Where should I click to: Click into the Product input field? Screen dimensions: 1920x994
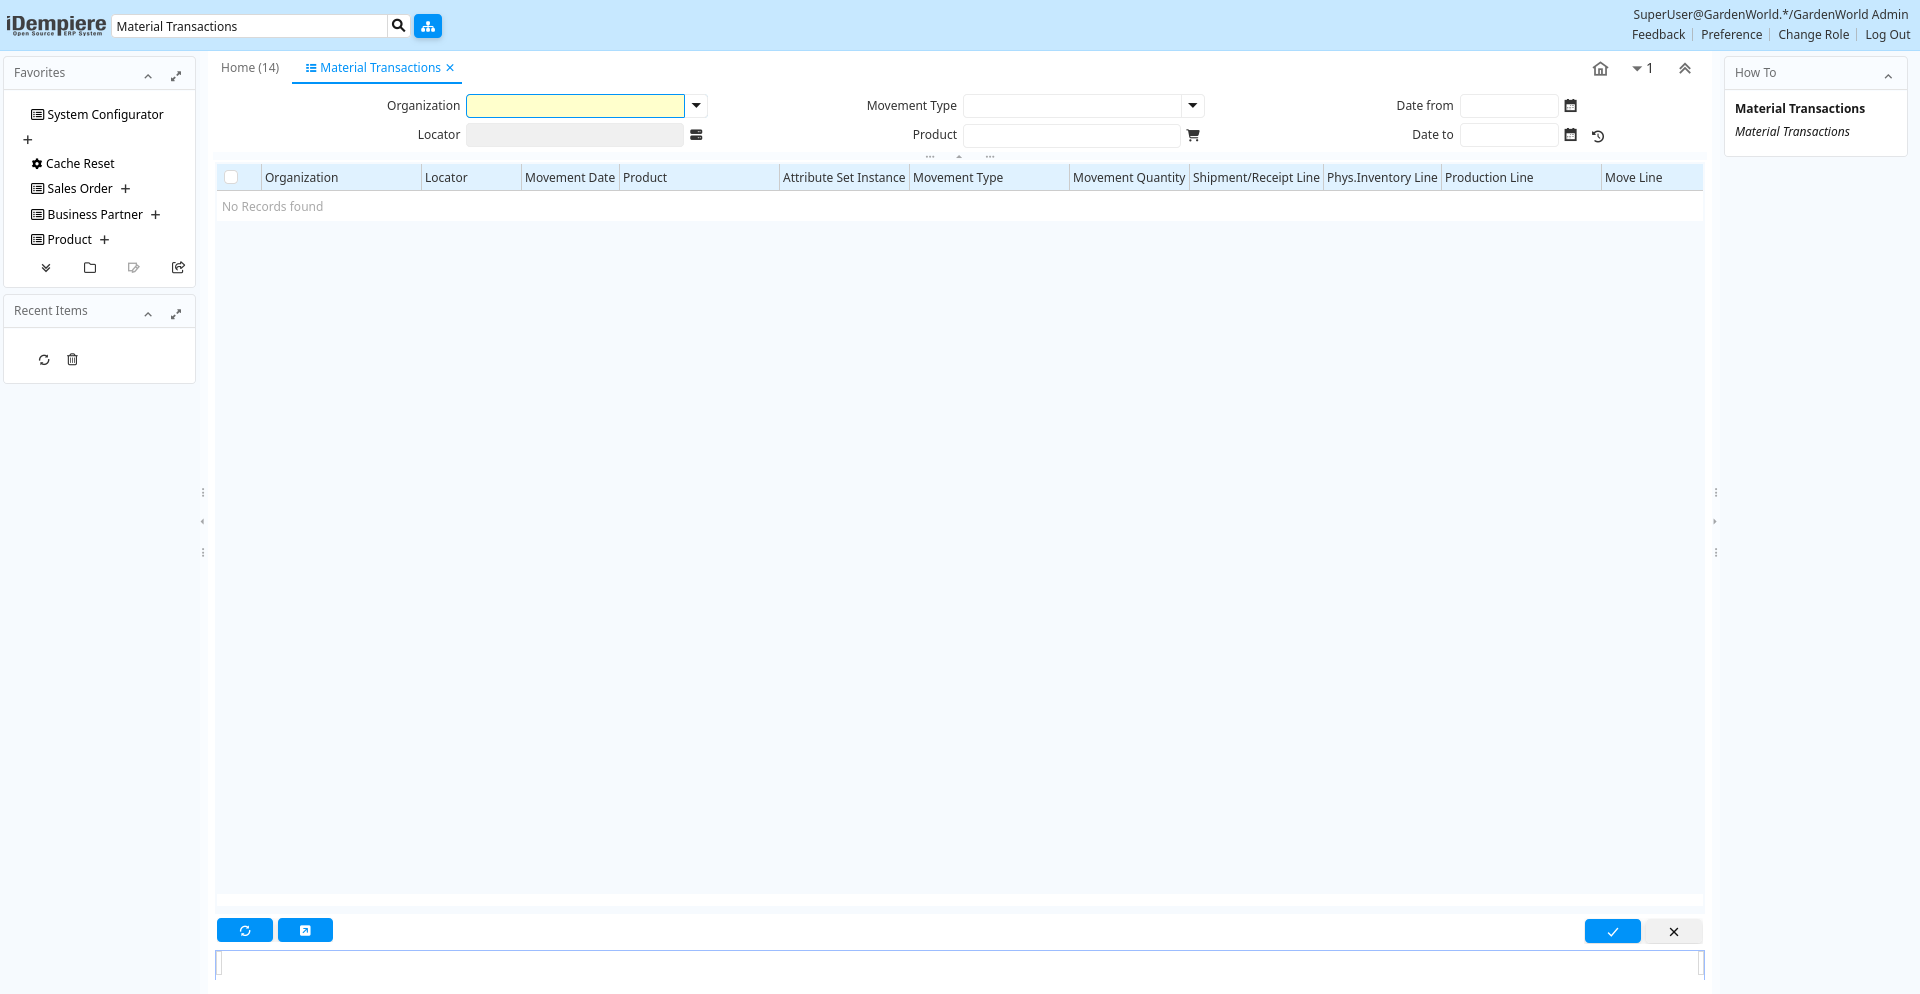(x=1071, y=135)
